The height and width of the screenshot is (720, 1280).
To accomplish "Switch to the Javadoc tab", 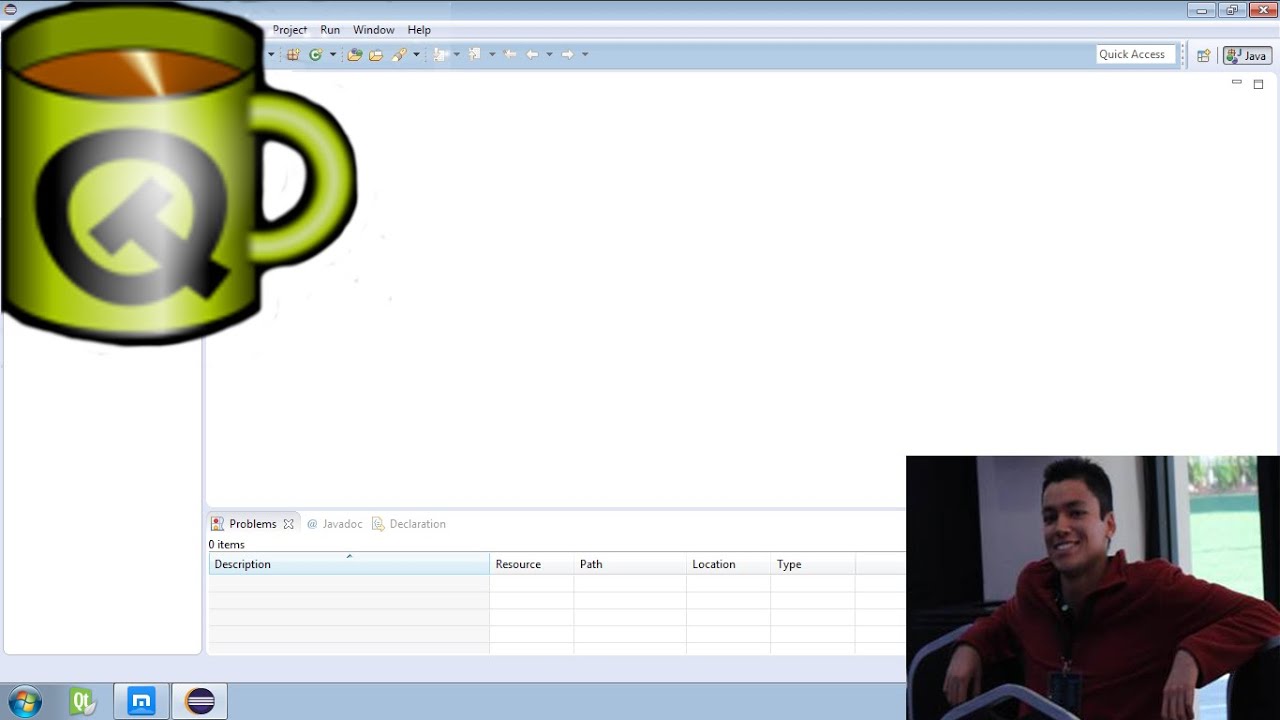I will pyautogui.click(x=335, y=524).
